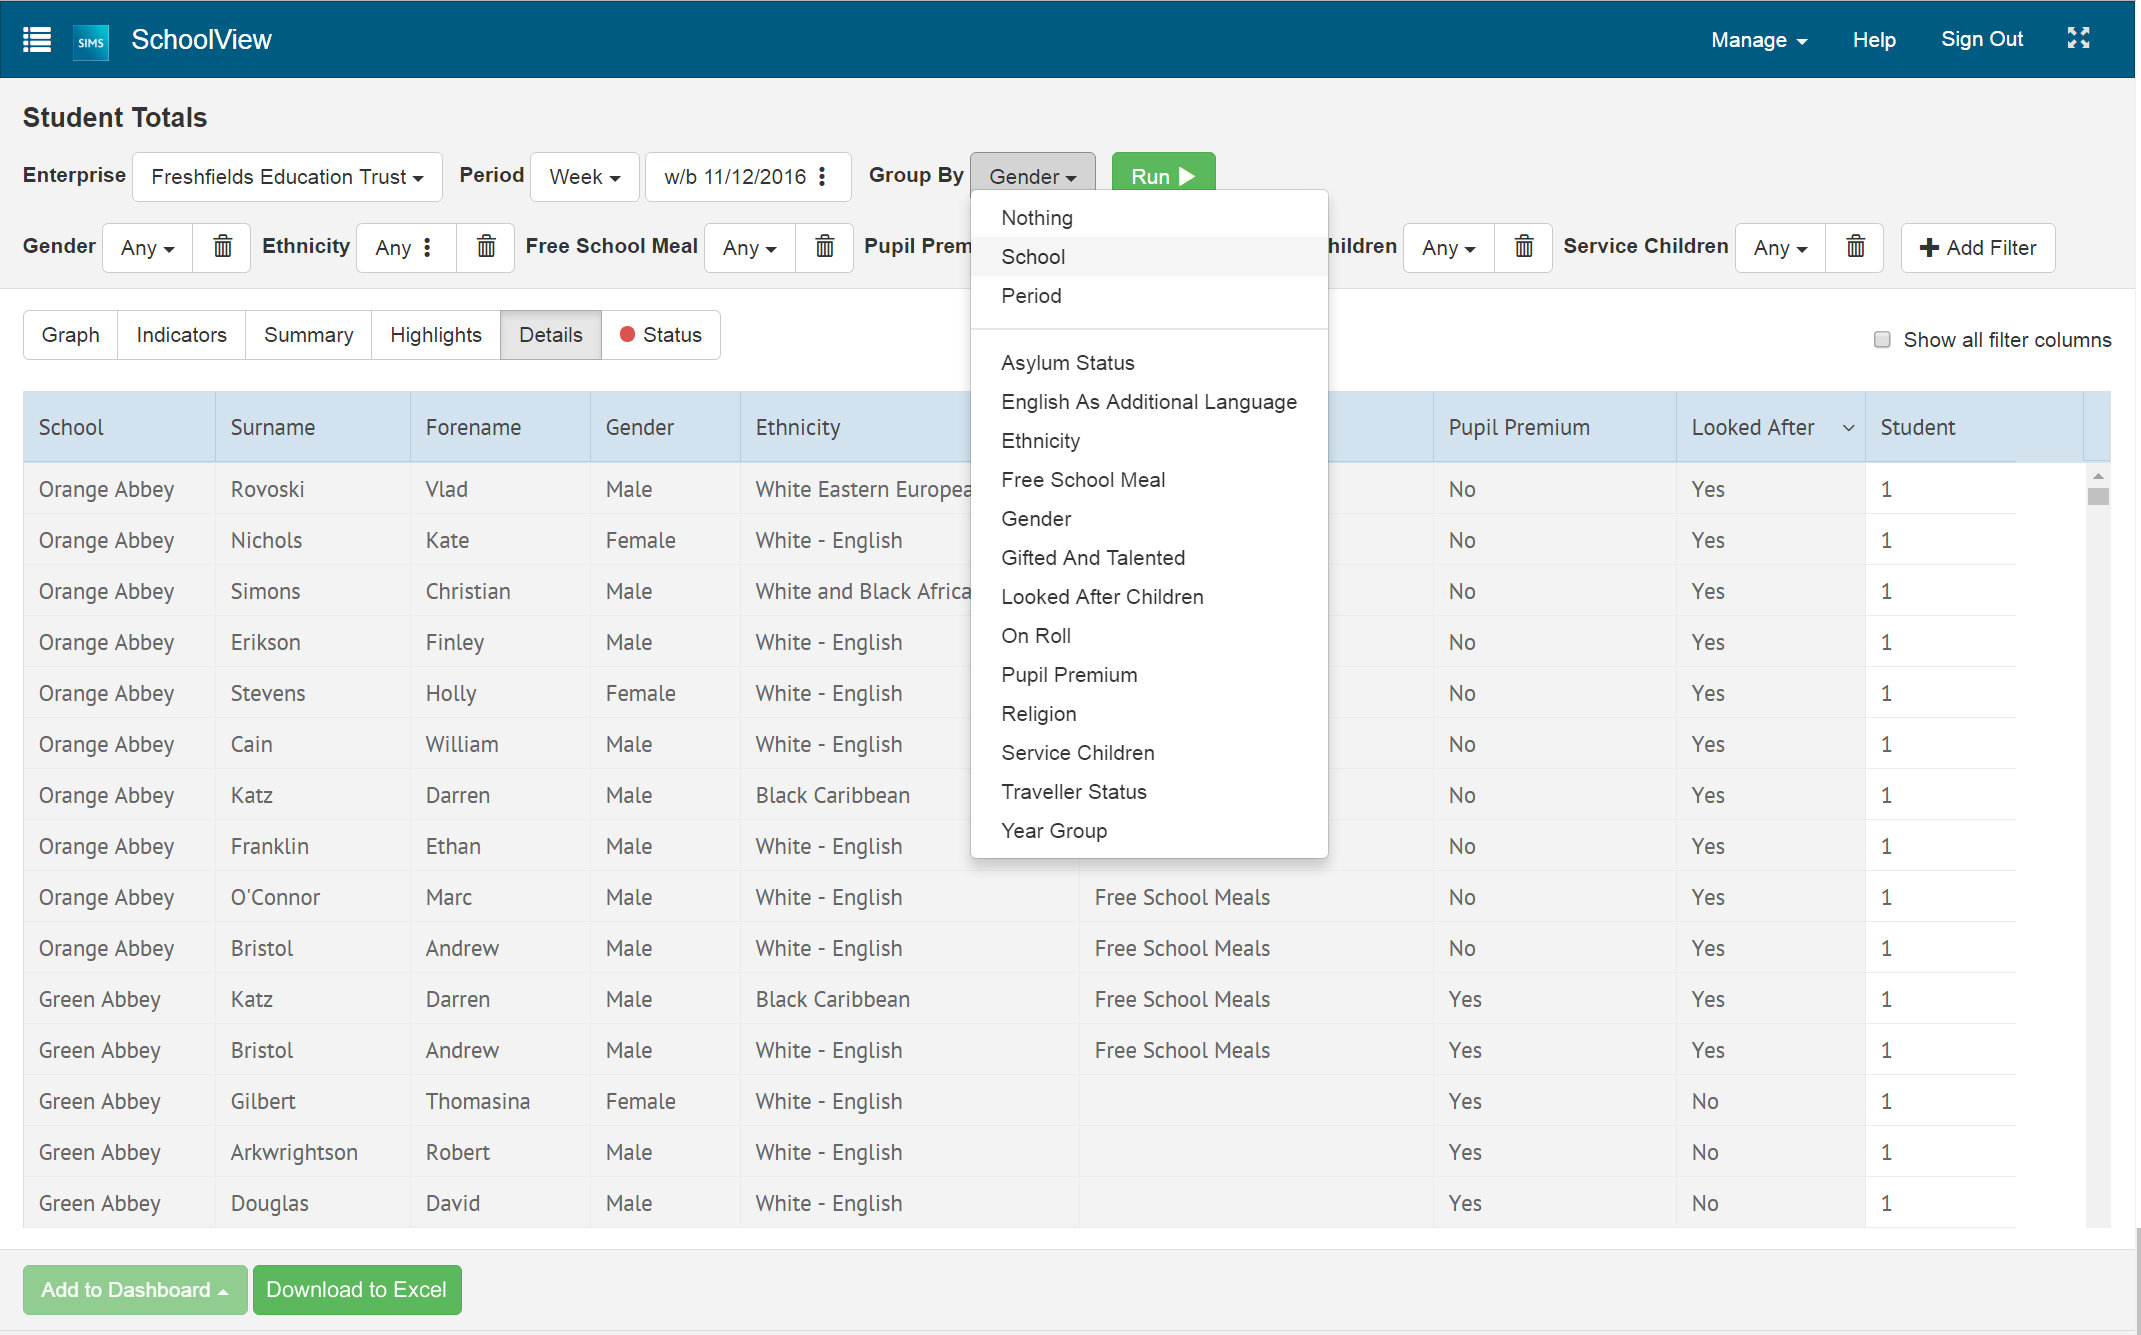The width and height of the screenshot is (2141, 1335).
Task: Toggle fullscreen expand icon
Action: (x=2079, y=38)
